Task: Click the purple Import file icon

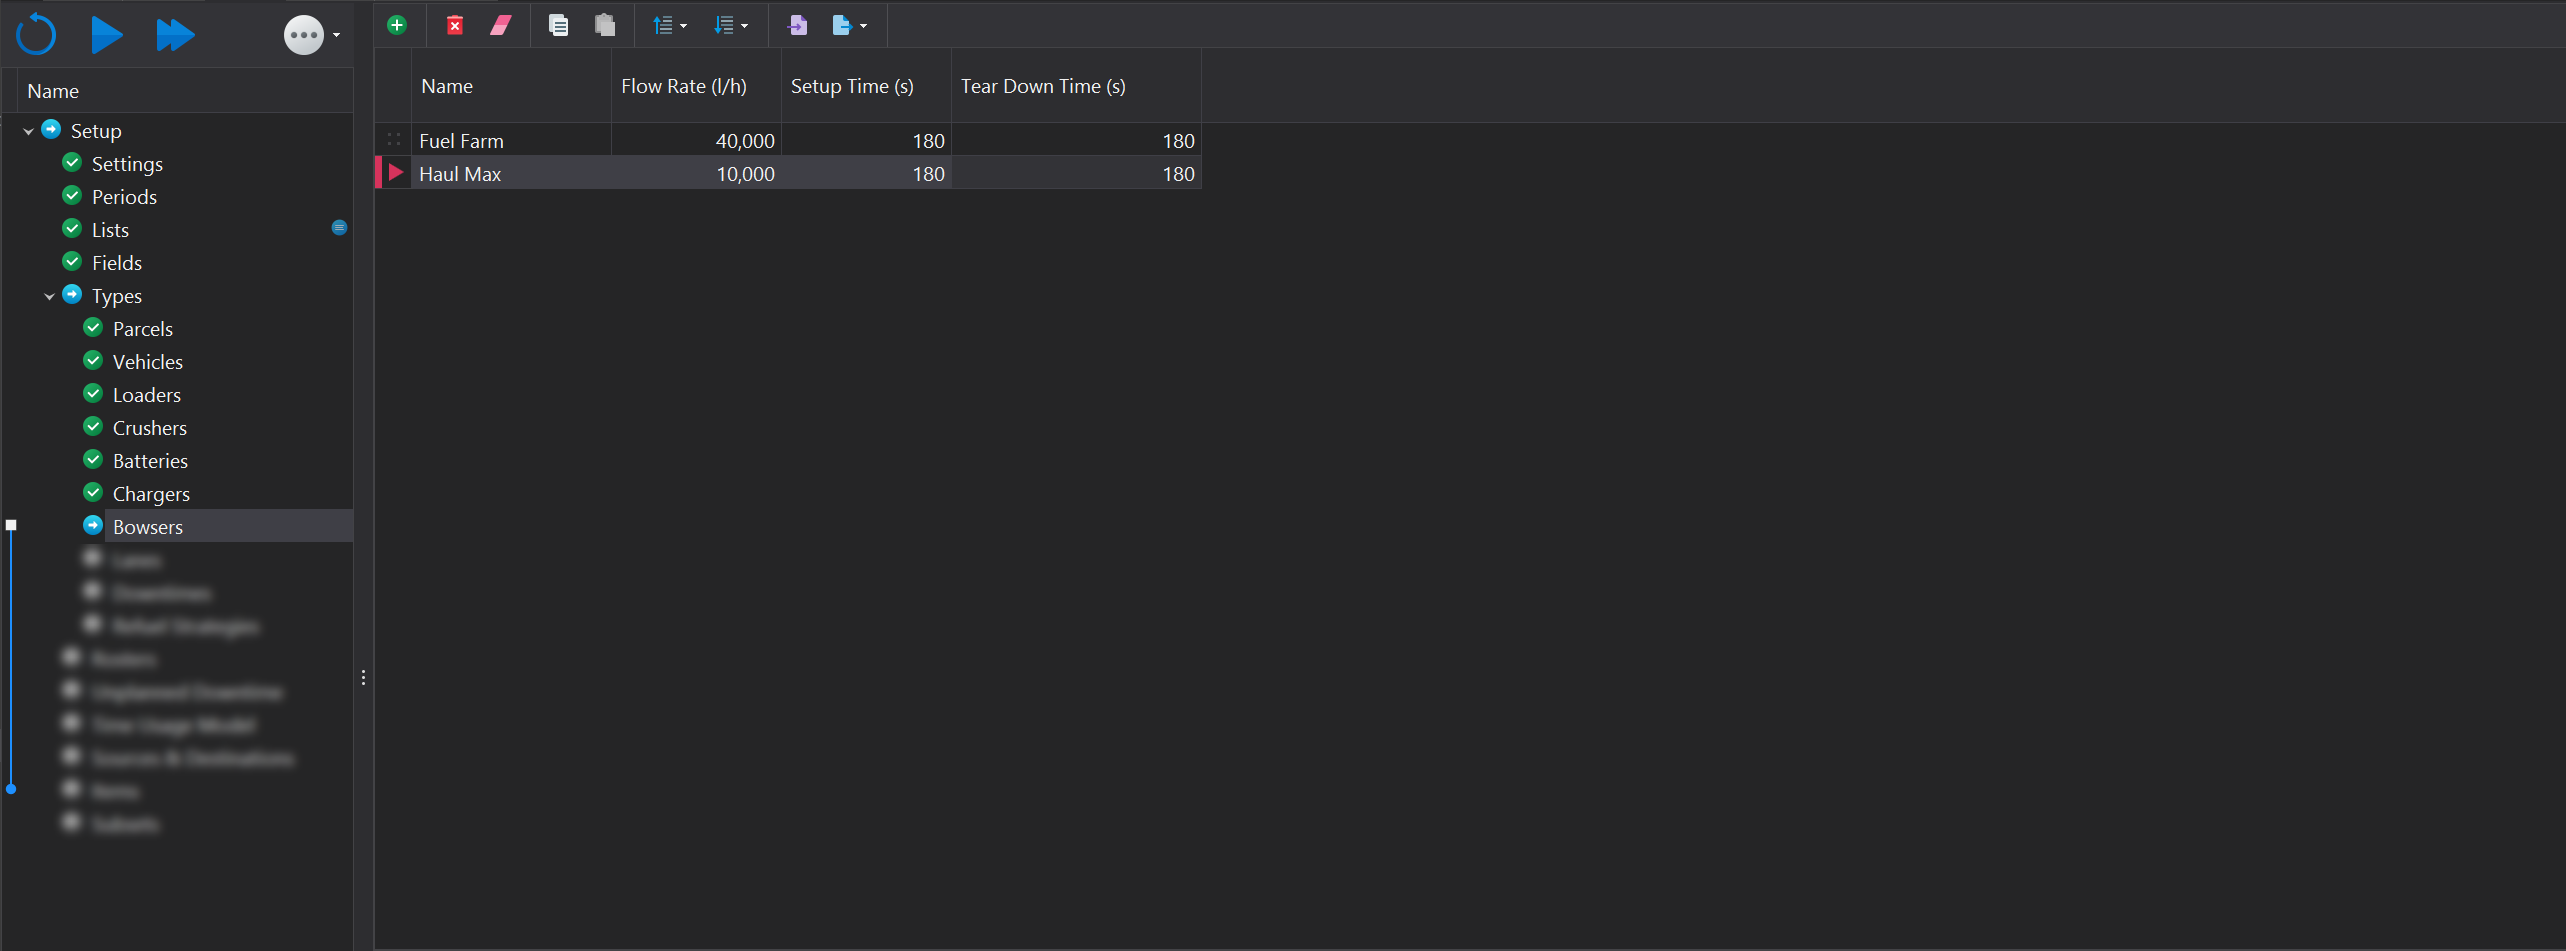Action: 797,25
